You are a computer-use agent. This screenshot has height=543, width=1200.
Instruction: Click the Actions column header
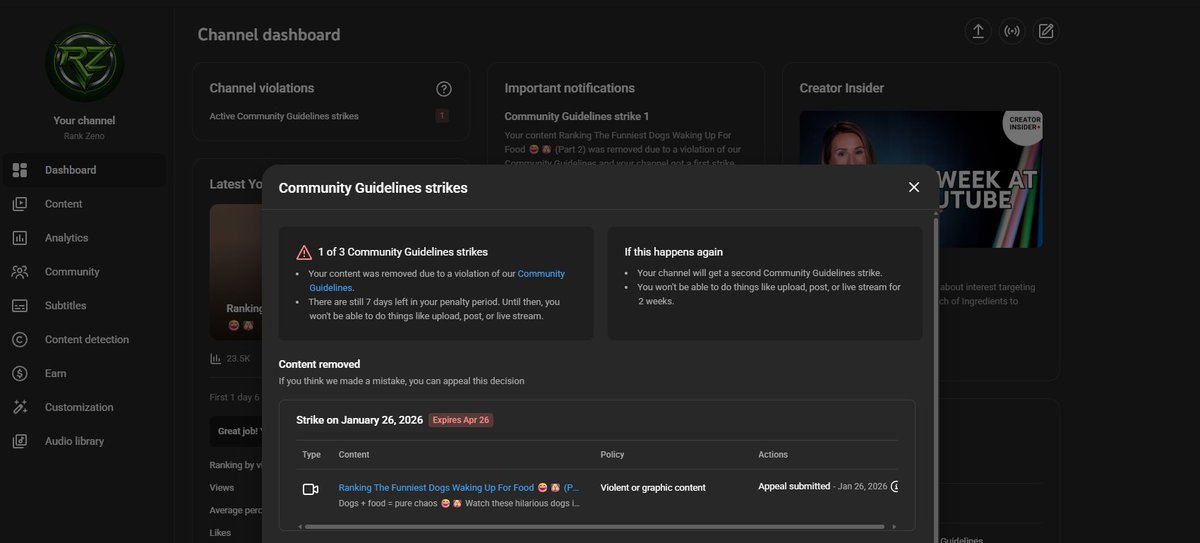pyautogui.click(x=773, y=455)
